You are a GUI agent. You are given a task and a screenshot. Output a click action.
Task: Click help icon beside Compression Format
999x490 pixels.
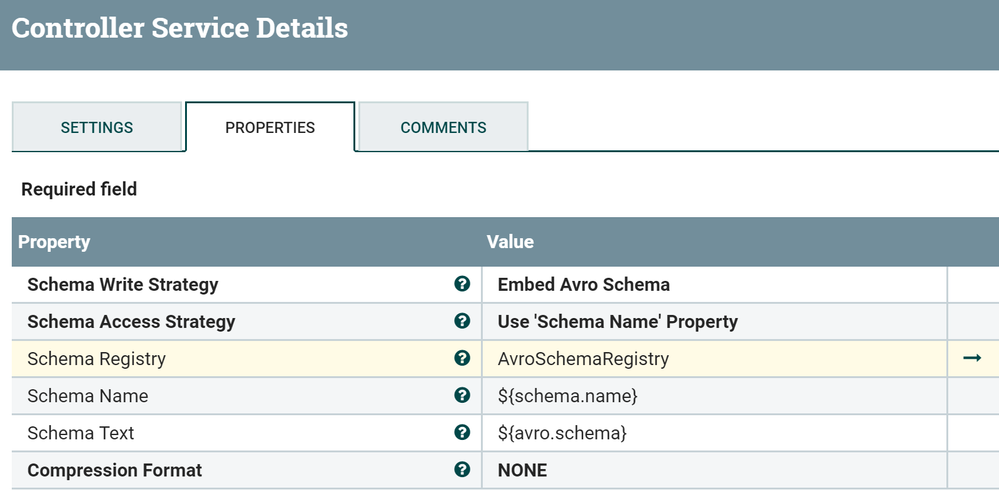[462, 469]
